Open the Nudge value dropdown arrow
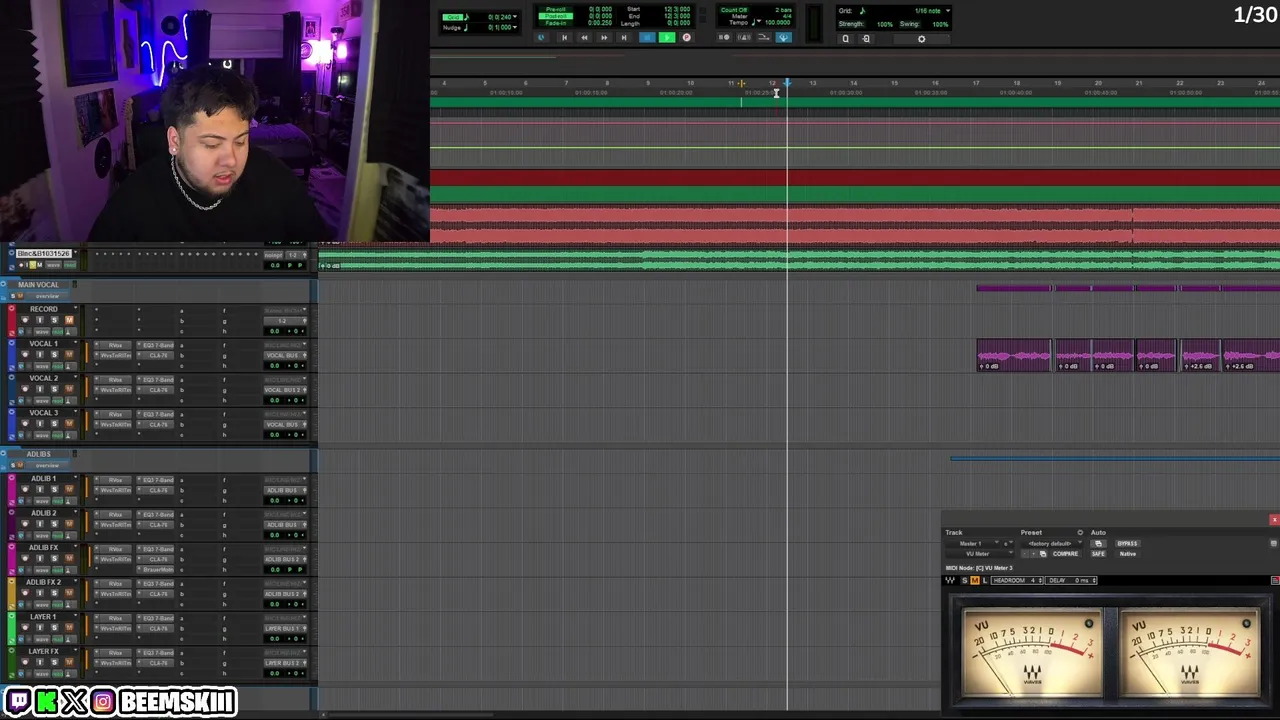The image size is (1280, 720). click(x=516, y=27)
